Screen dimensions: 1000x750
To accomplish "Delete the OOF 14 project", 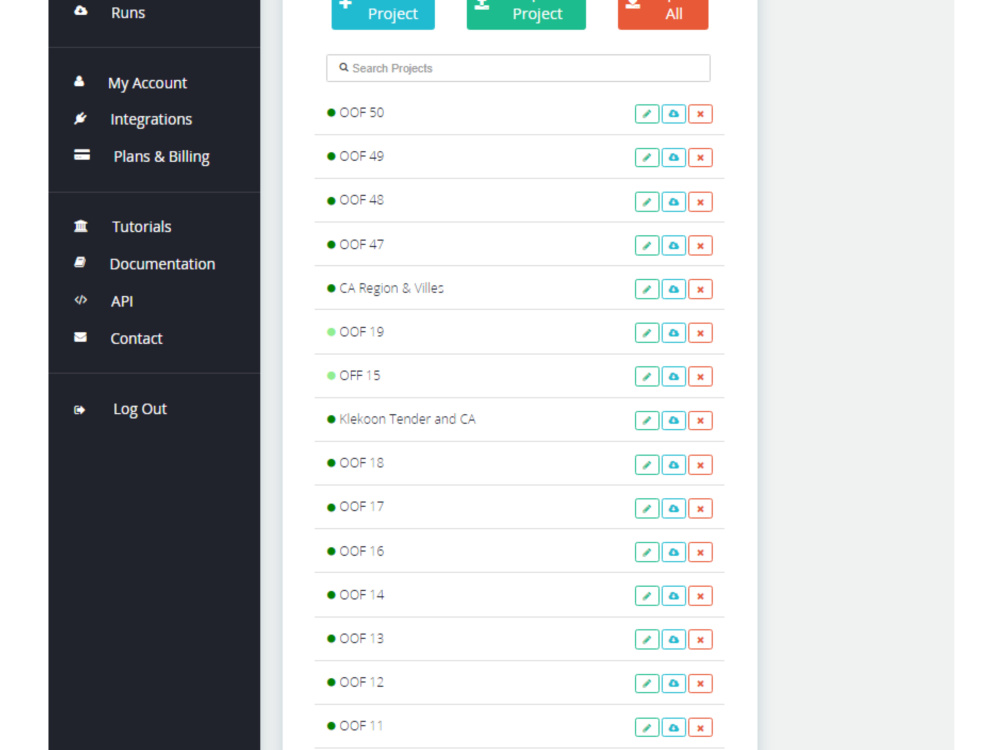I will coord(700,596).
